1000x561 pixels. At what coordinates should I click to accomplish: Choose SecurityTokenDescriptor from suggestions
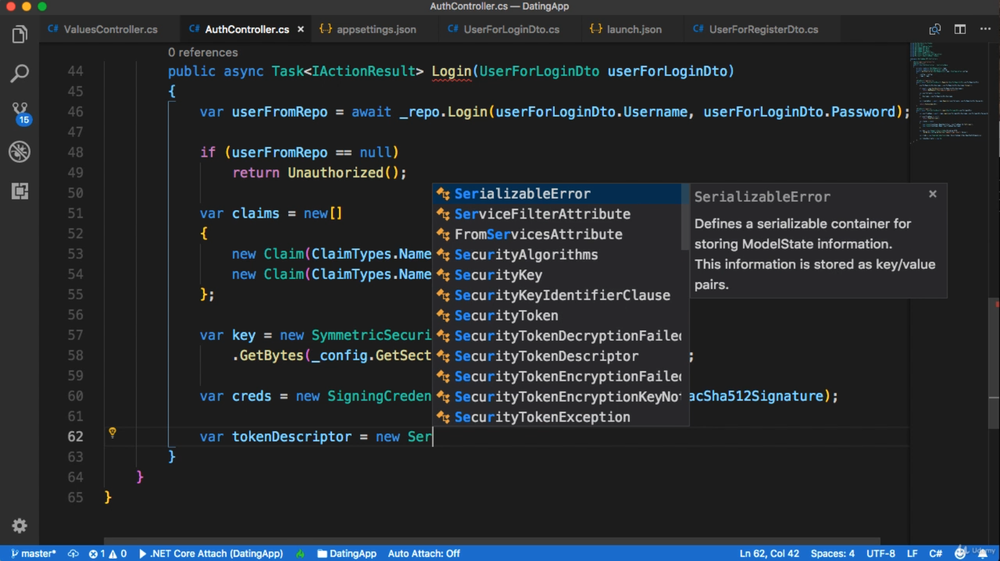point(557,356)
